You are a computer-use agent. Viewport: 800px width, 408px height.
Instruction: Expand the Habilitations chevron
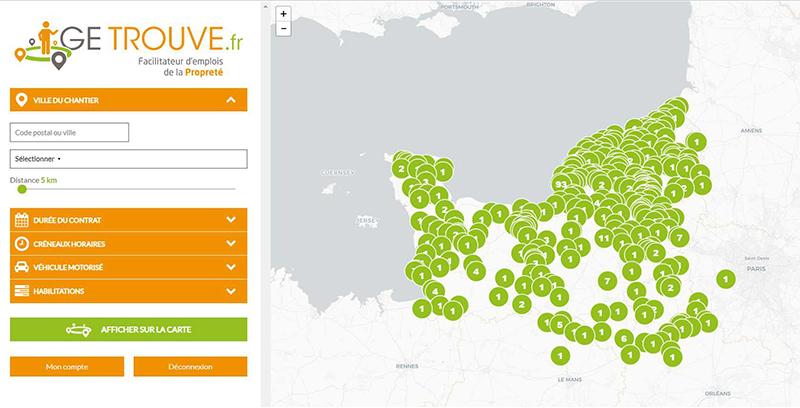(231, 291)
